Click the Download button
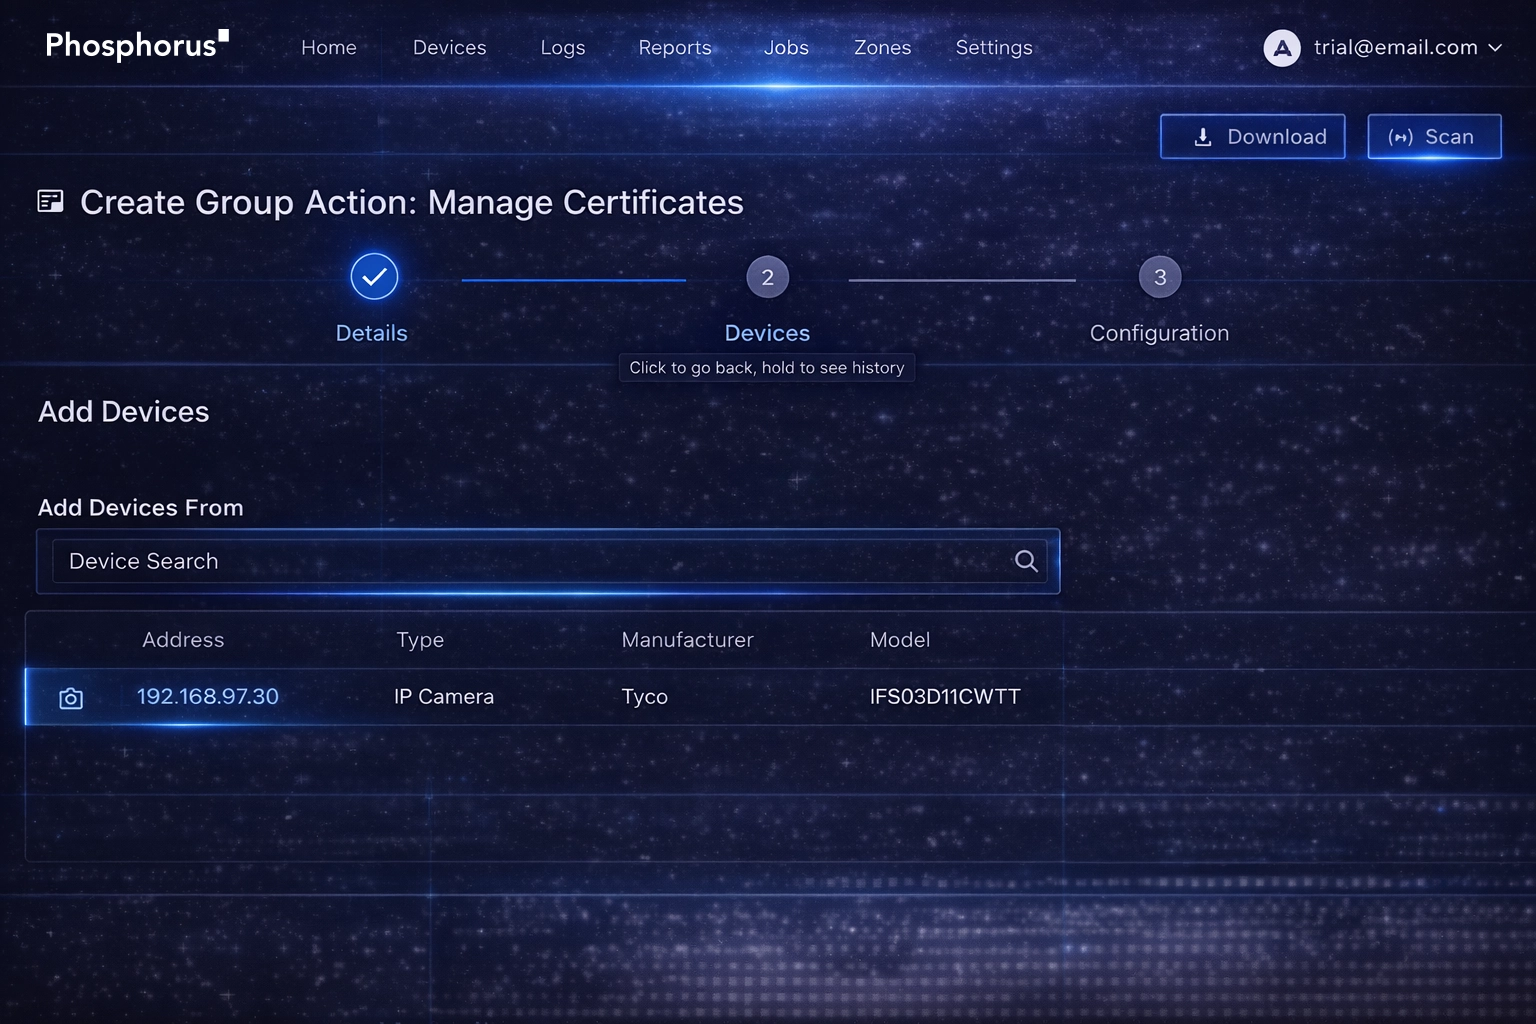Viewport: 1536px width, 1024px height. (x=1252, y=136)
